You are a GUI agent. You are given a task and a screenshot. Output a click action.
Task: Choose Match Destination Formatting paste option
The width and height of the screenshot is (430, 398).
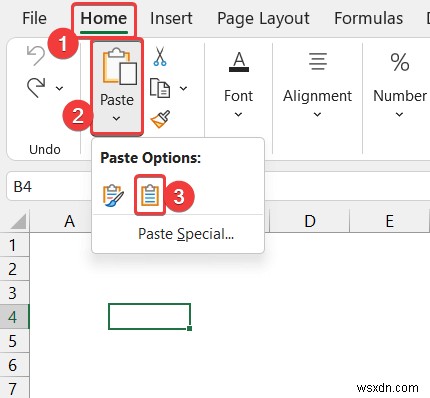[150, 195]
